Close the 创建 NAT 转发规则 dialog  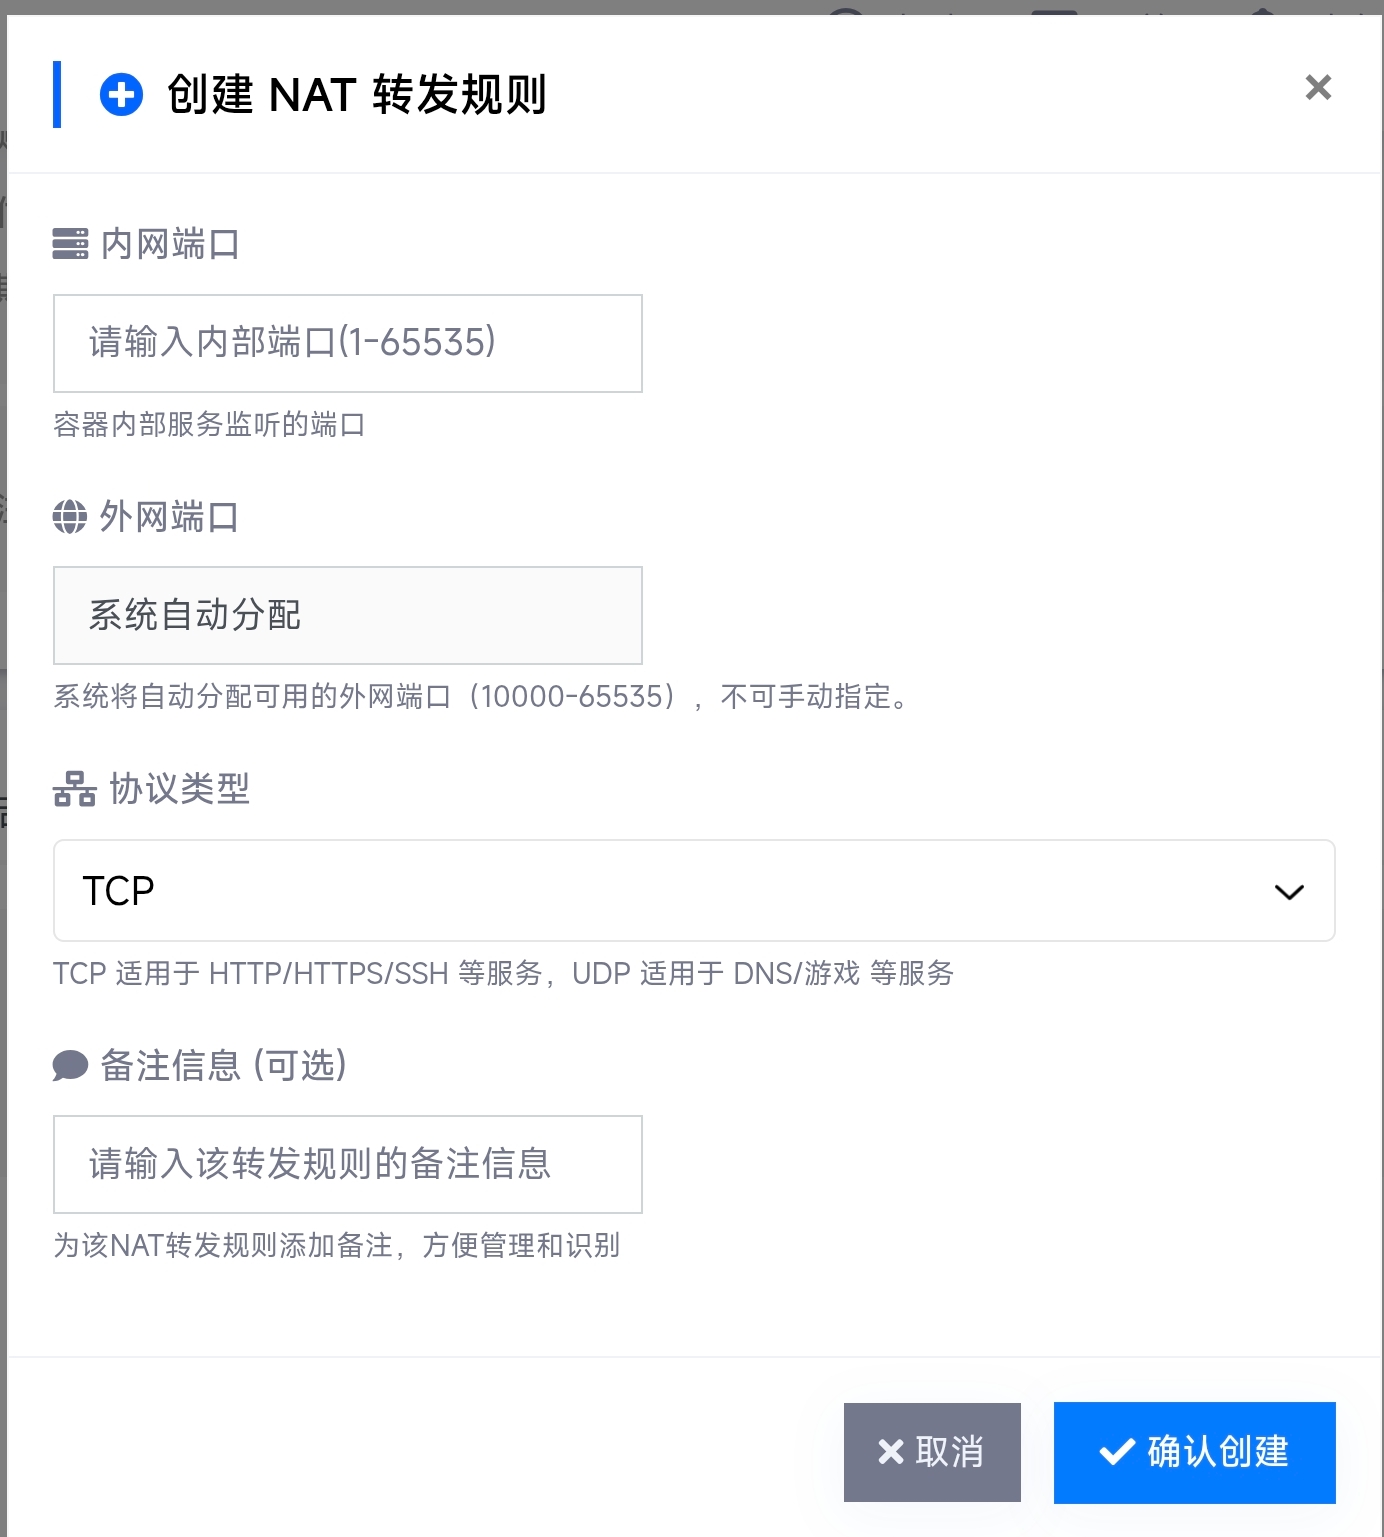[1318, 88]
